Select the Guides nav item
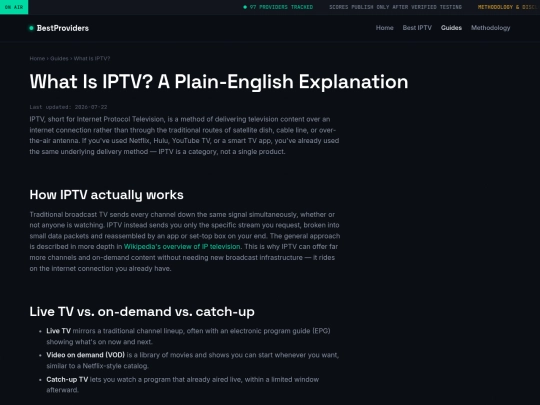This screenshot has height=405, width=540. click(451, 28)
